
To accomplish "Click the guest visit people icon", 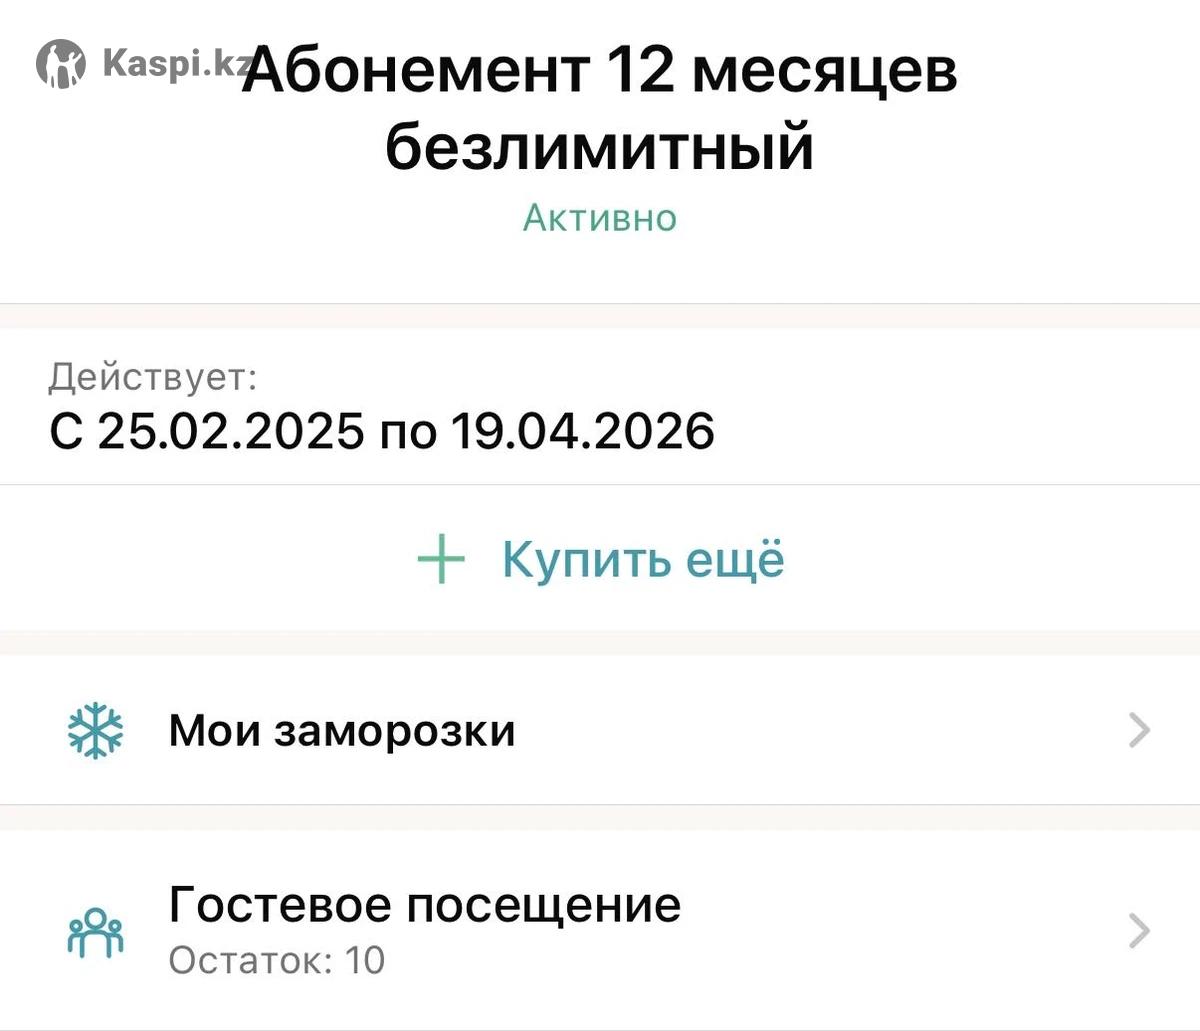I will coord(95,932).
